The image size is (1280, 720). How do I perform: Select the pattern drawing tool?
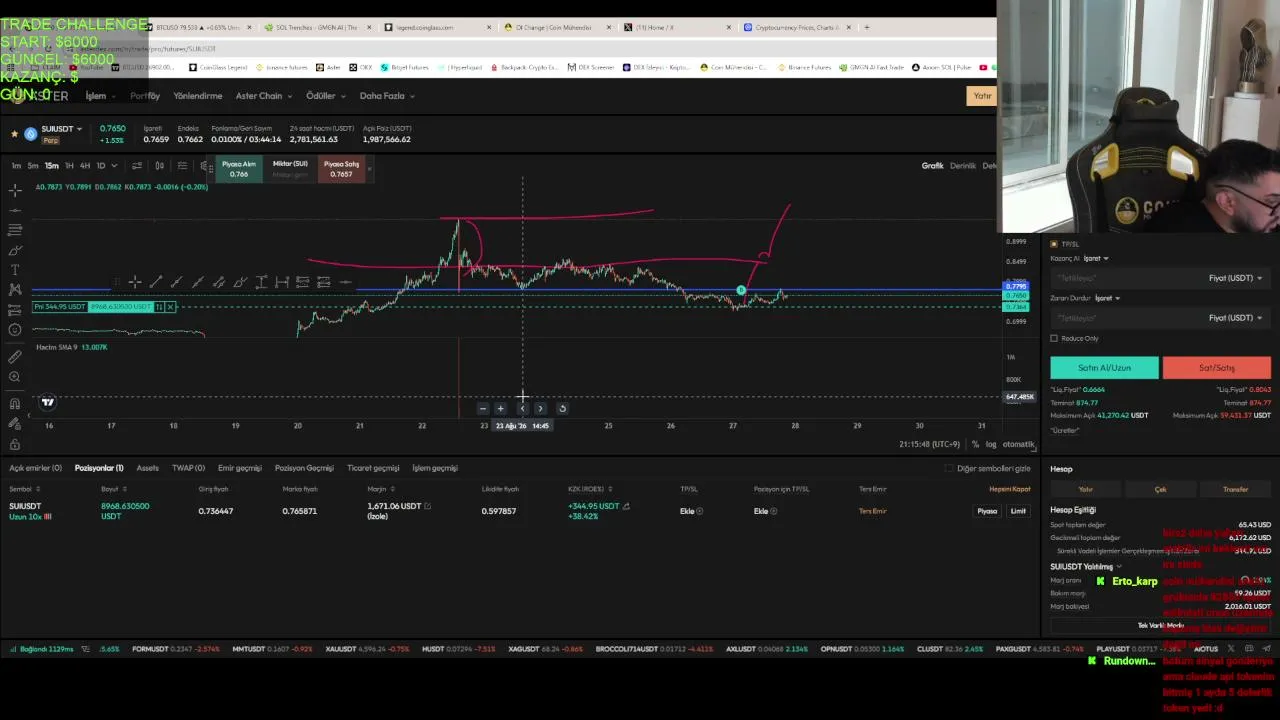point(15,290)
